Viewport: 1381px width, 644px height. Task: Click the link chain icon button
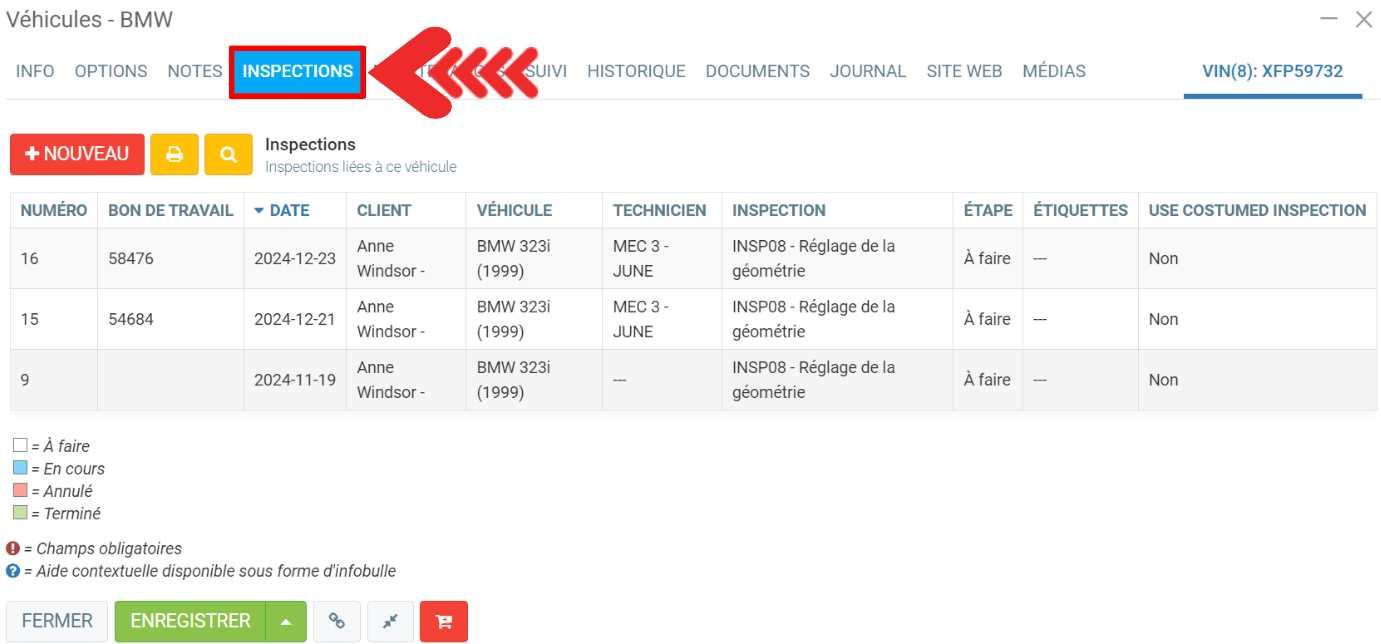pos(337,621)
